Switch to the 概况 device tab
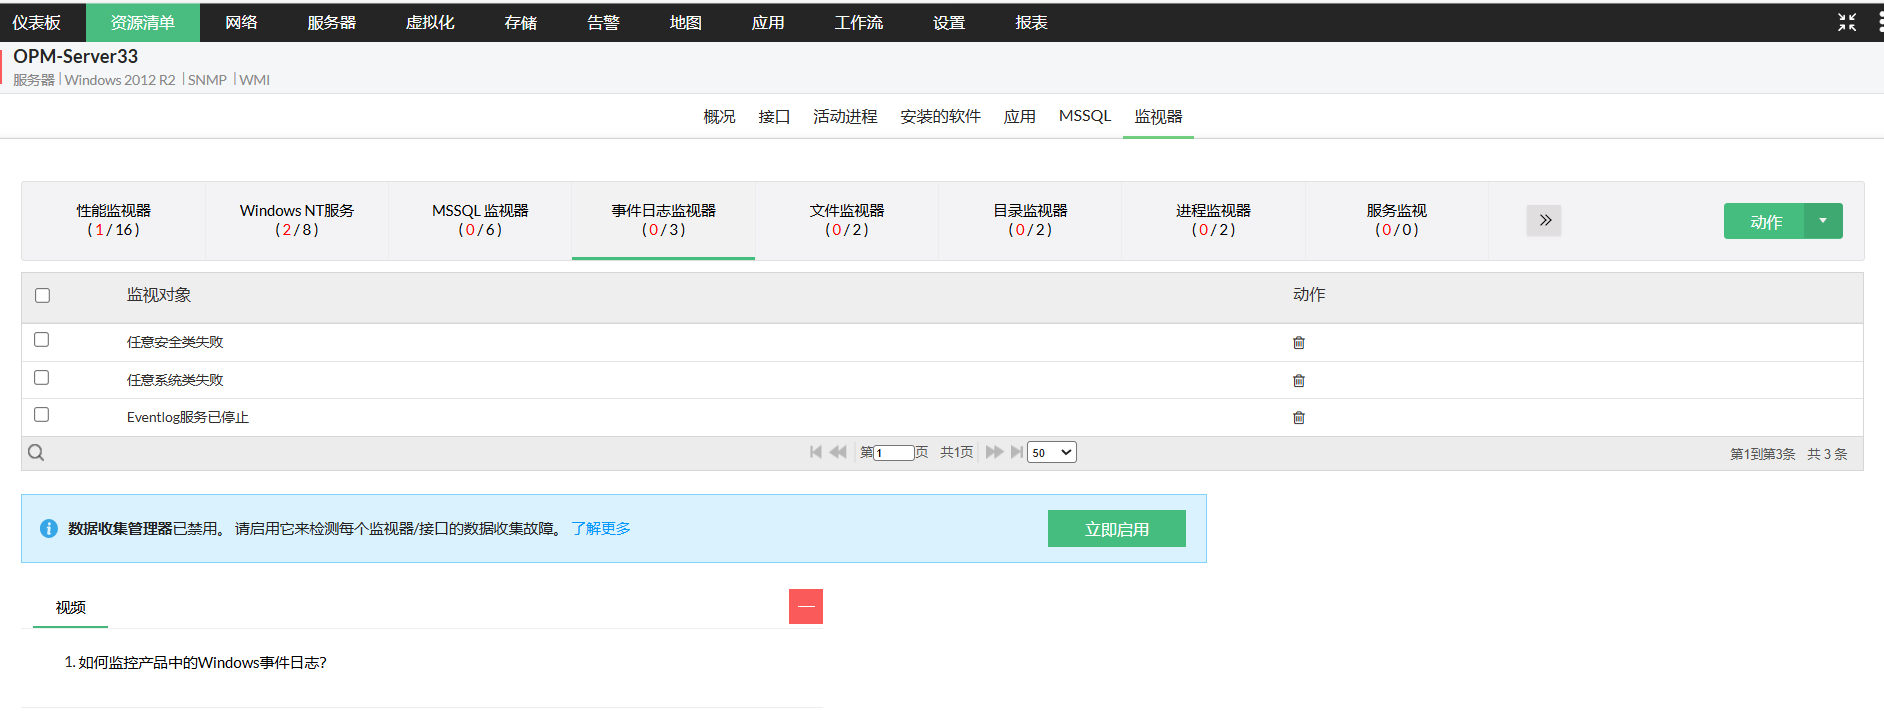Viewport: 1884px width, 711px height. tap(719, 117)
